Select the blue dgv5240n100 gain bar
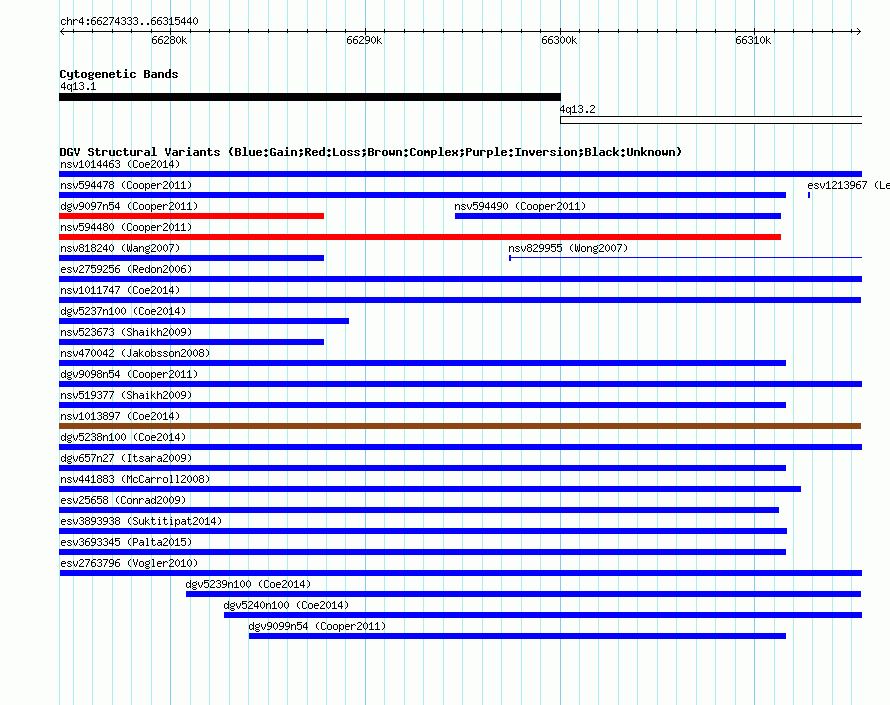This screenshot has height=705, width=890. click(543, 615)
